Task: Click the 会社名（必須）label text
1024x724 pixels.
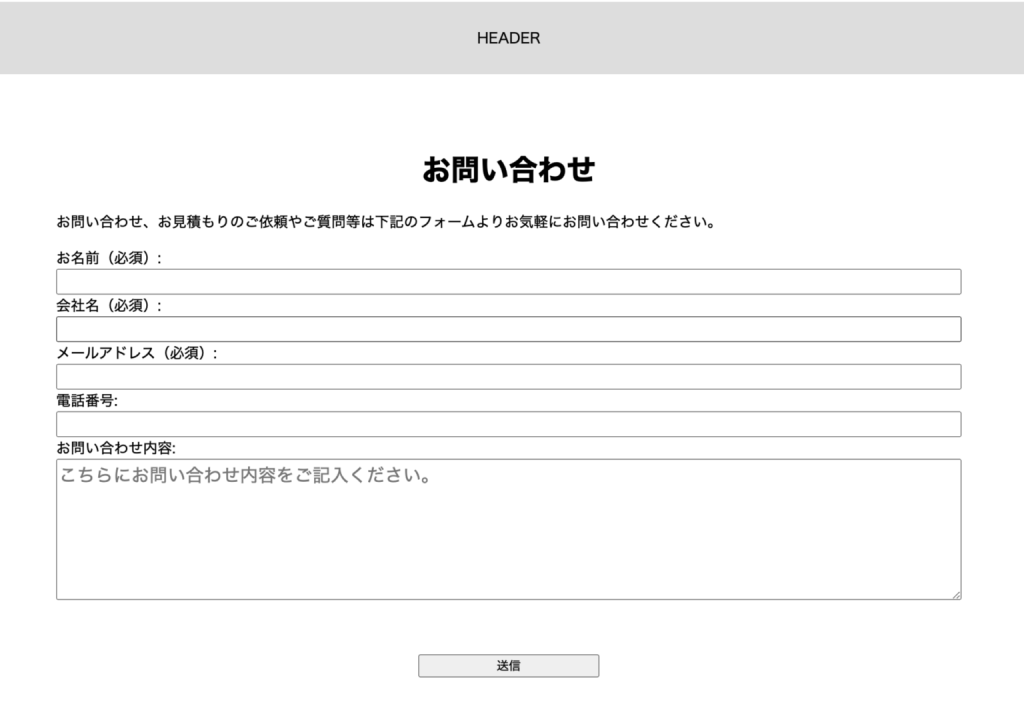Action: click(x=108, y=306)
